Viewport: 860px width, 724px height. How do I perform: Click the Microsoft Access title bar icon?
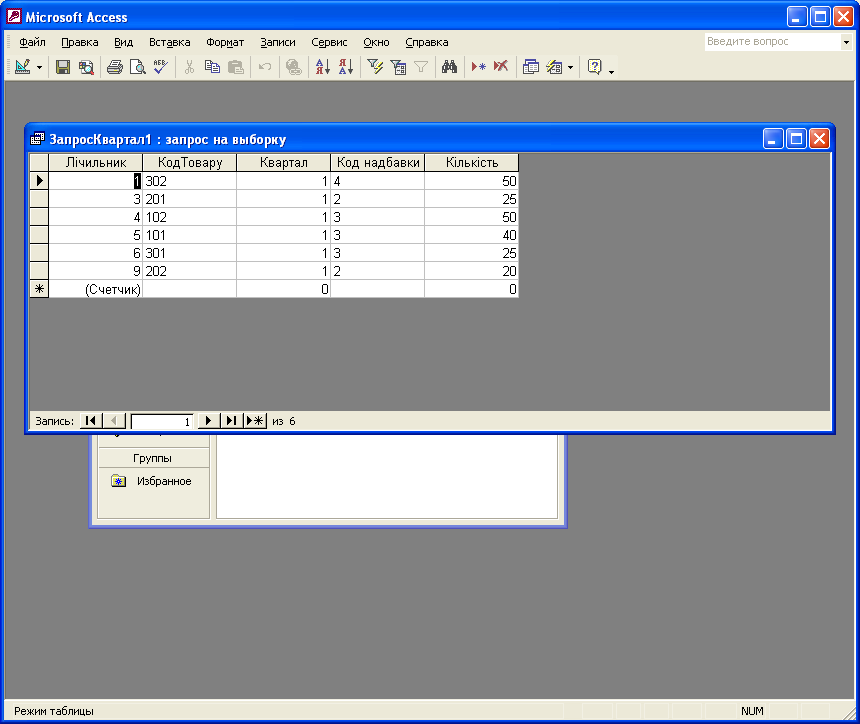pyautogui.click(x=14, y=17)
